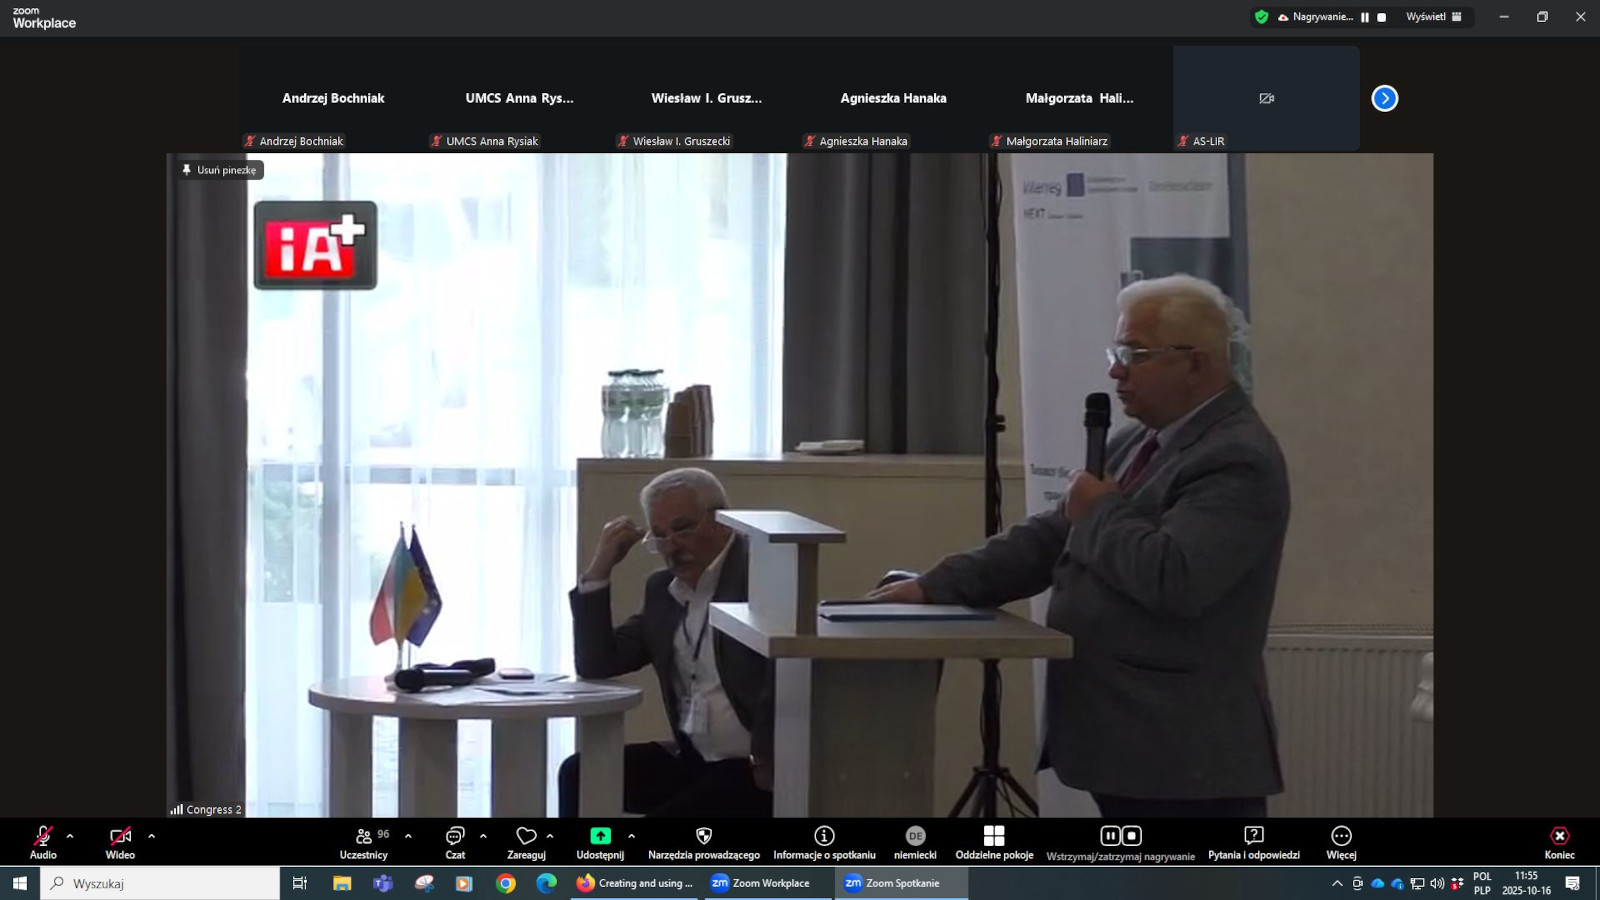Viewport: 1600px width, 900px height.
Task: Turn on camera with Wideo button
Action: [120, 841]
